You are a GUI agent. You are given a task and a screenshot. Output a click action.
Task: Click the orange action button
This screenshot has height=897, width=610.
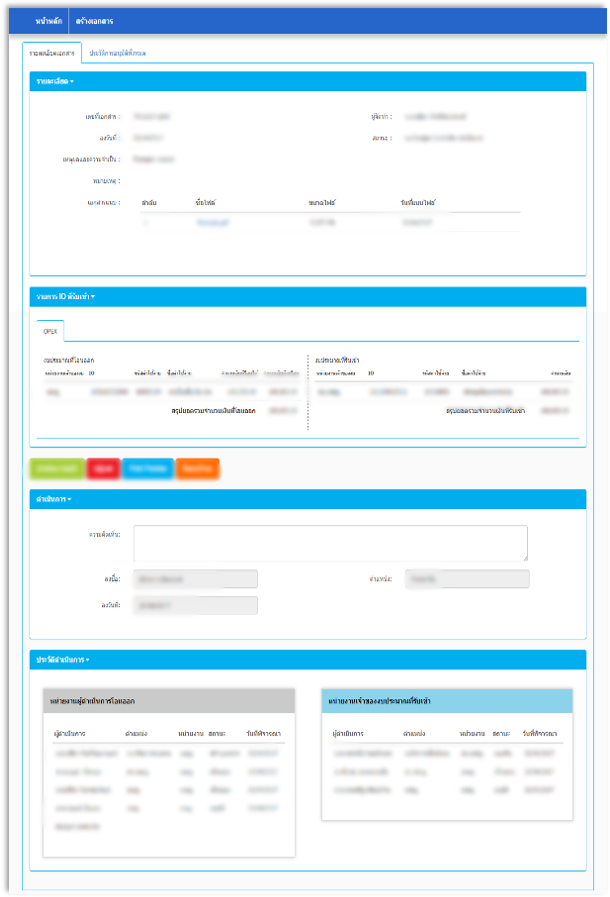click(197, 468)
